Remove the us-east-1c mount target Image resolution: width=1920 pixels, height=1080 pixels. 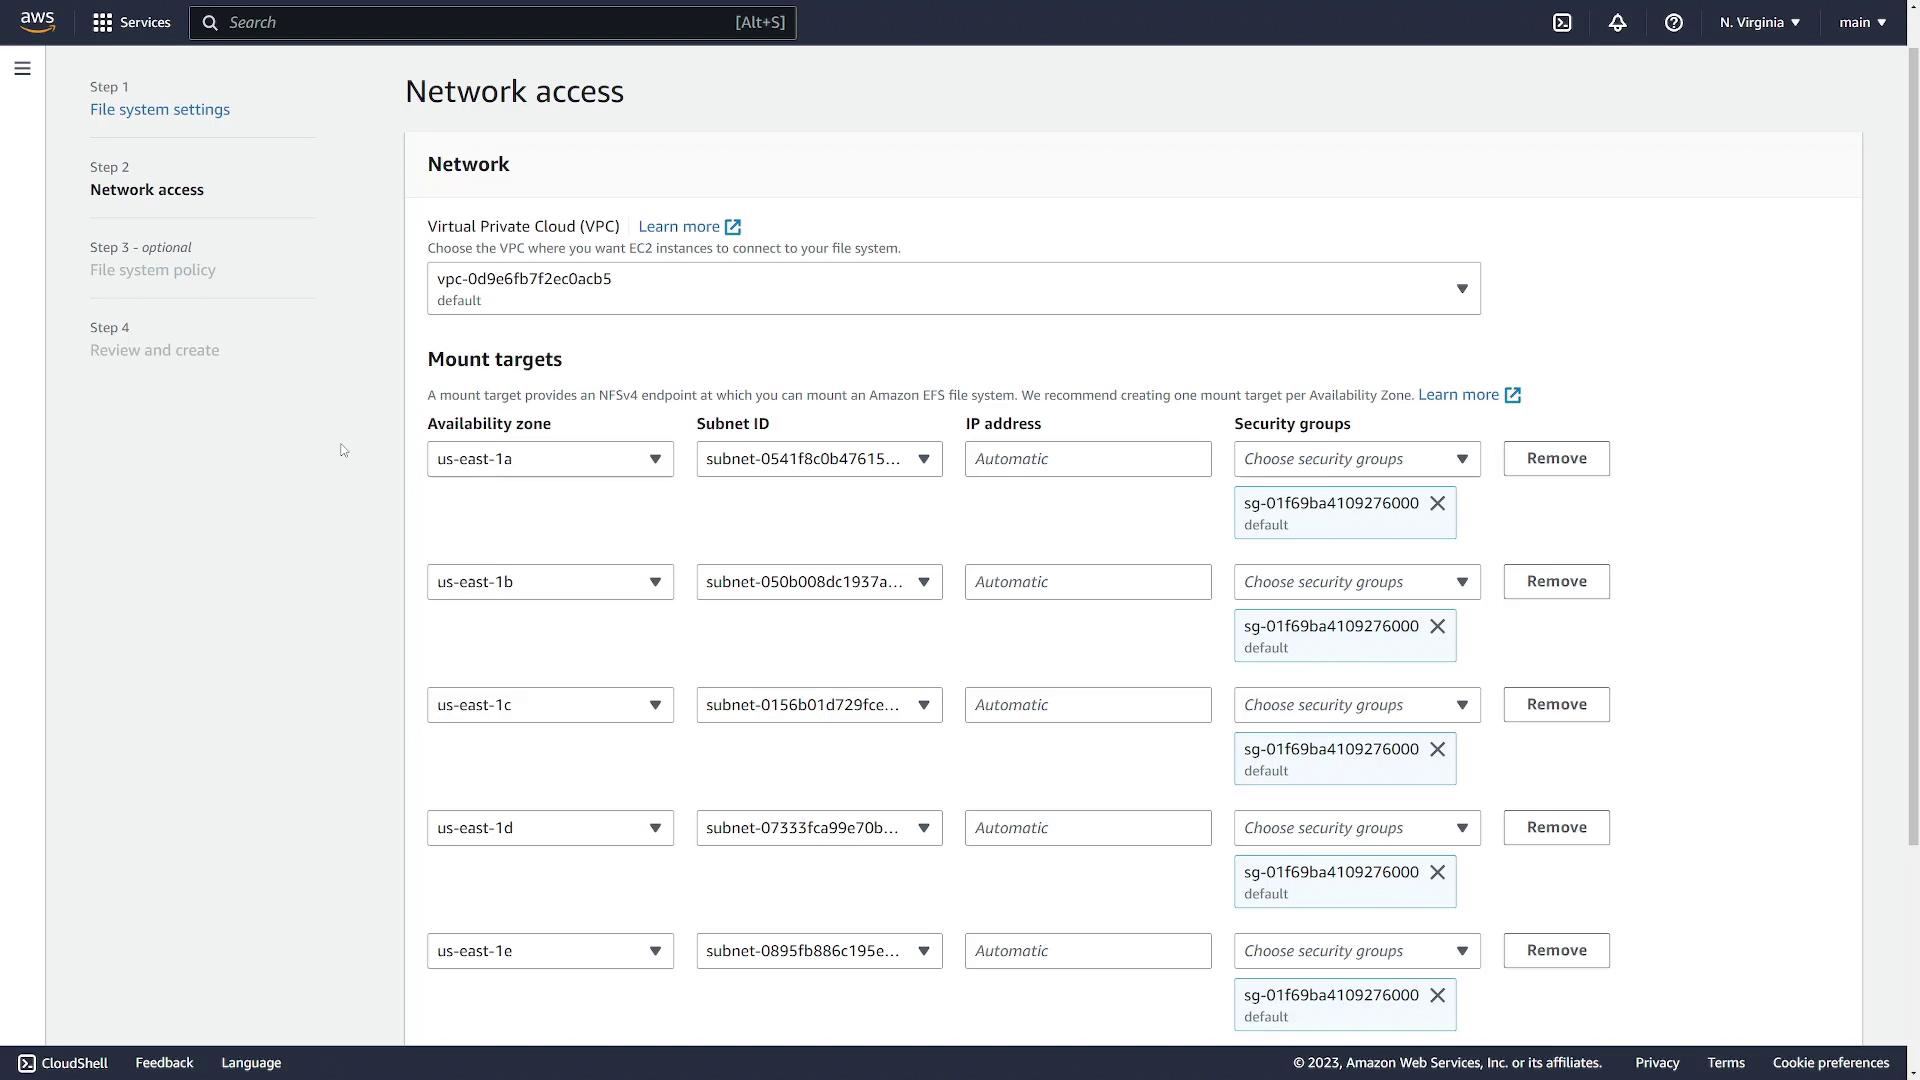1556,704
